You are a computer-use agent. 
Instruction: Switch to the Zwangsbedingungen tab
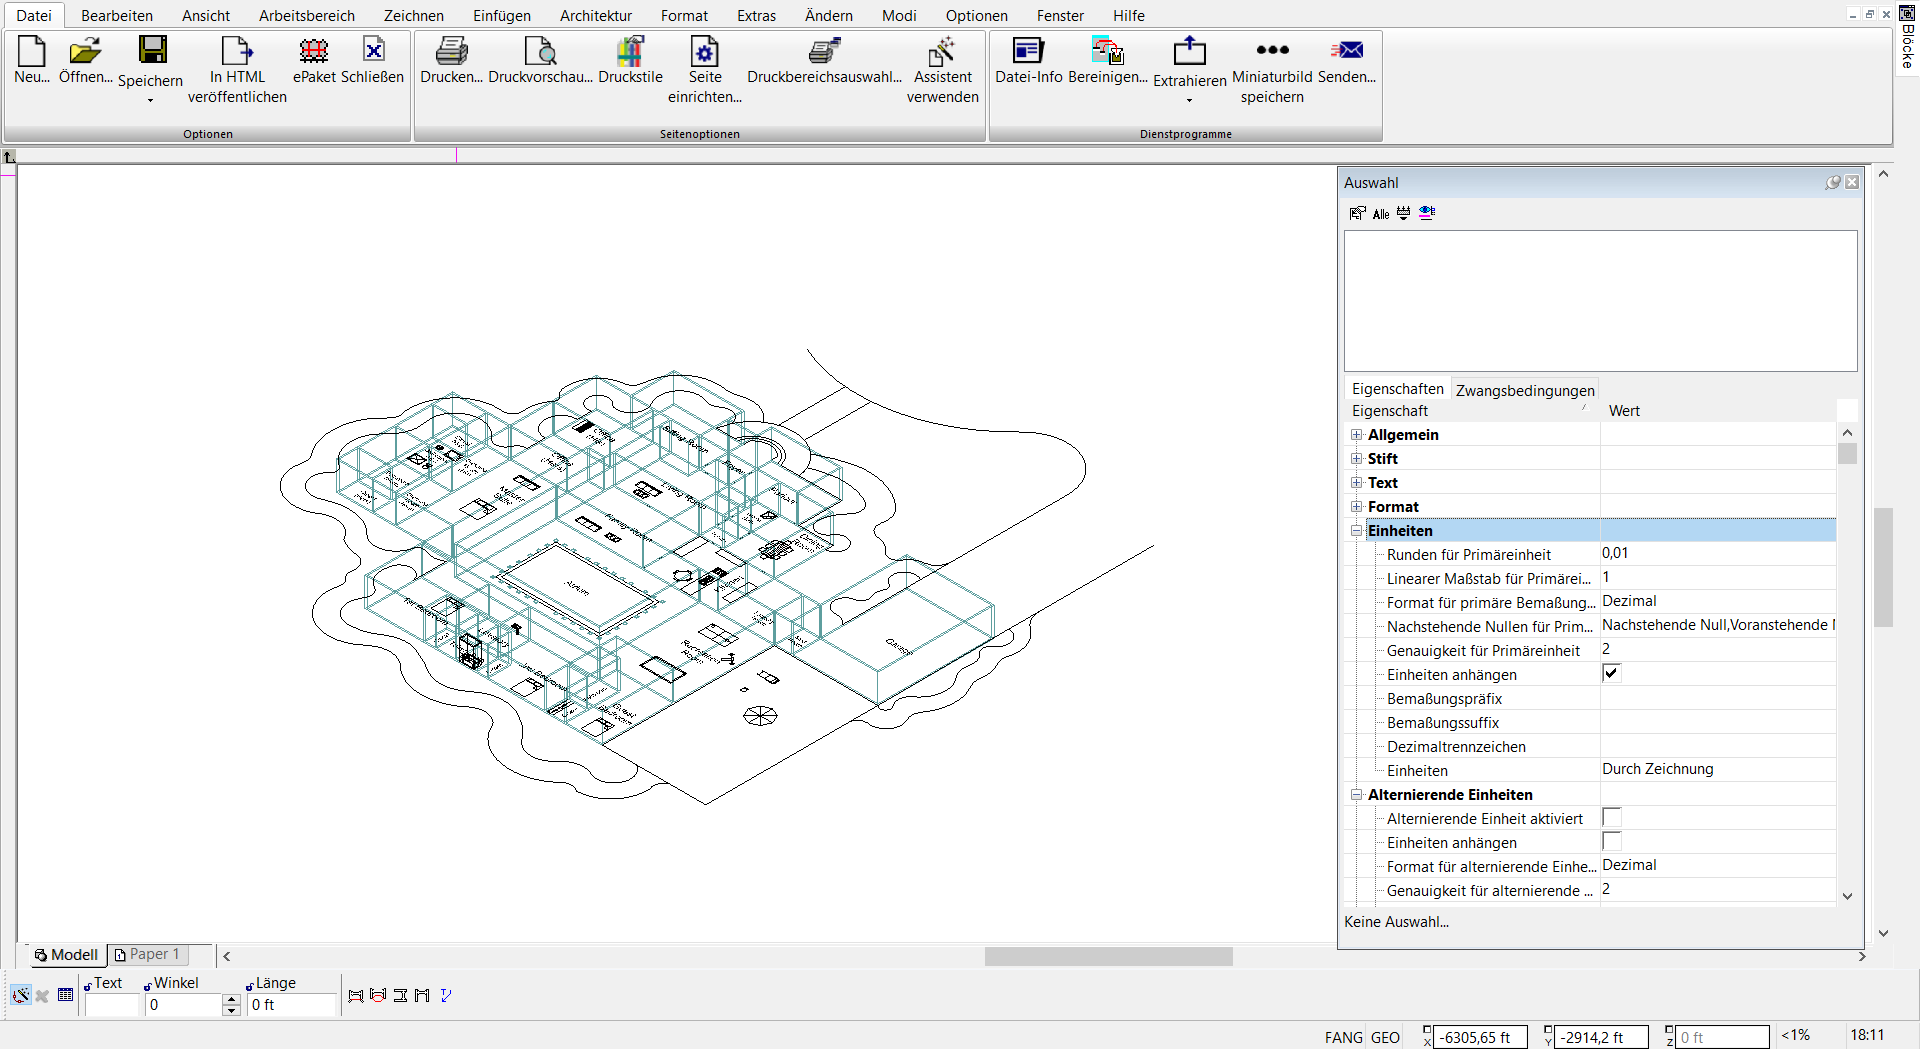(1525, 390)
